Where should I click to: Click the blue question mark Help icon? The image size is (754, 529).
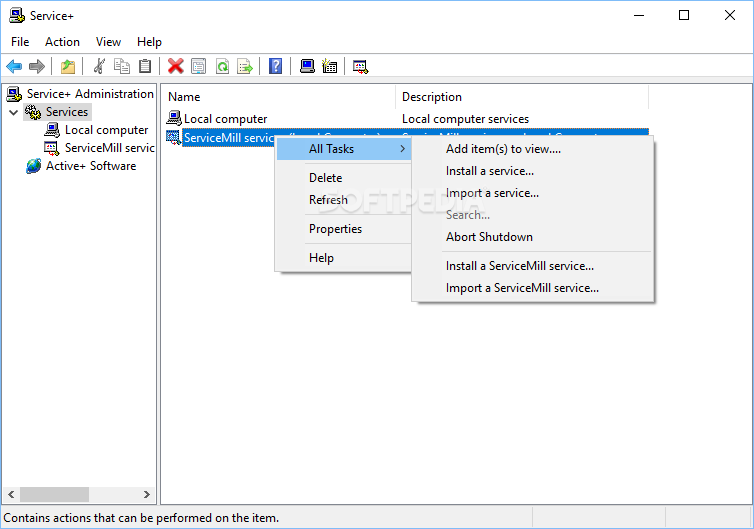pos(276,66)
